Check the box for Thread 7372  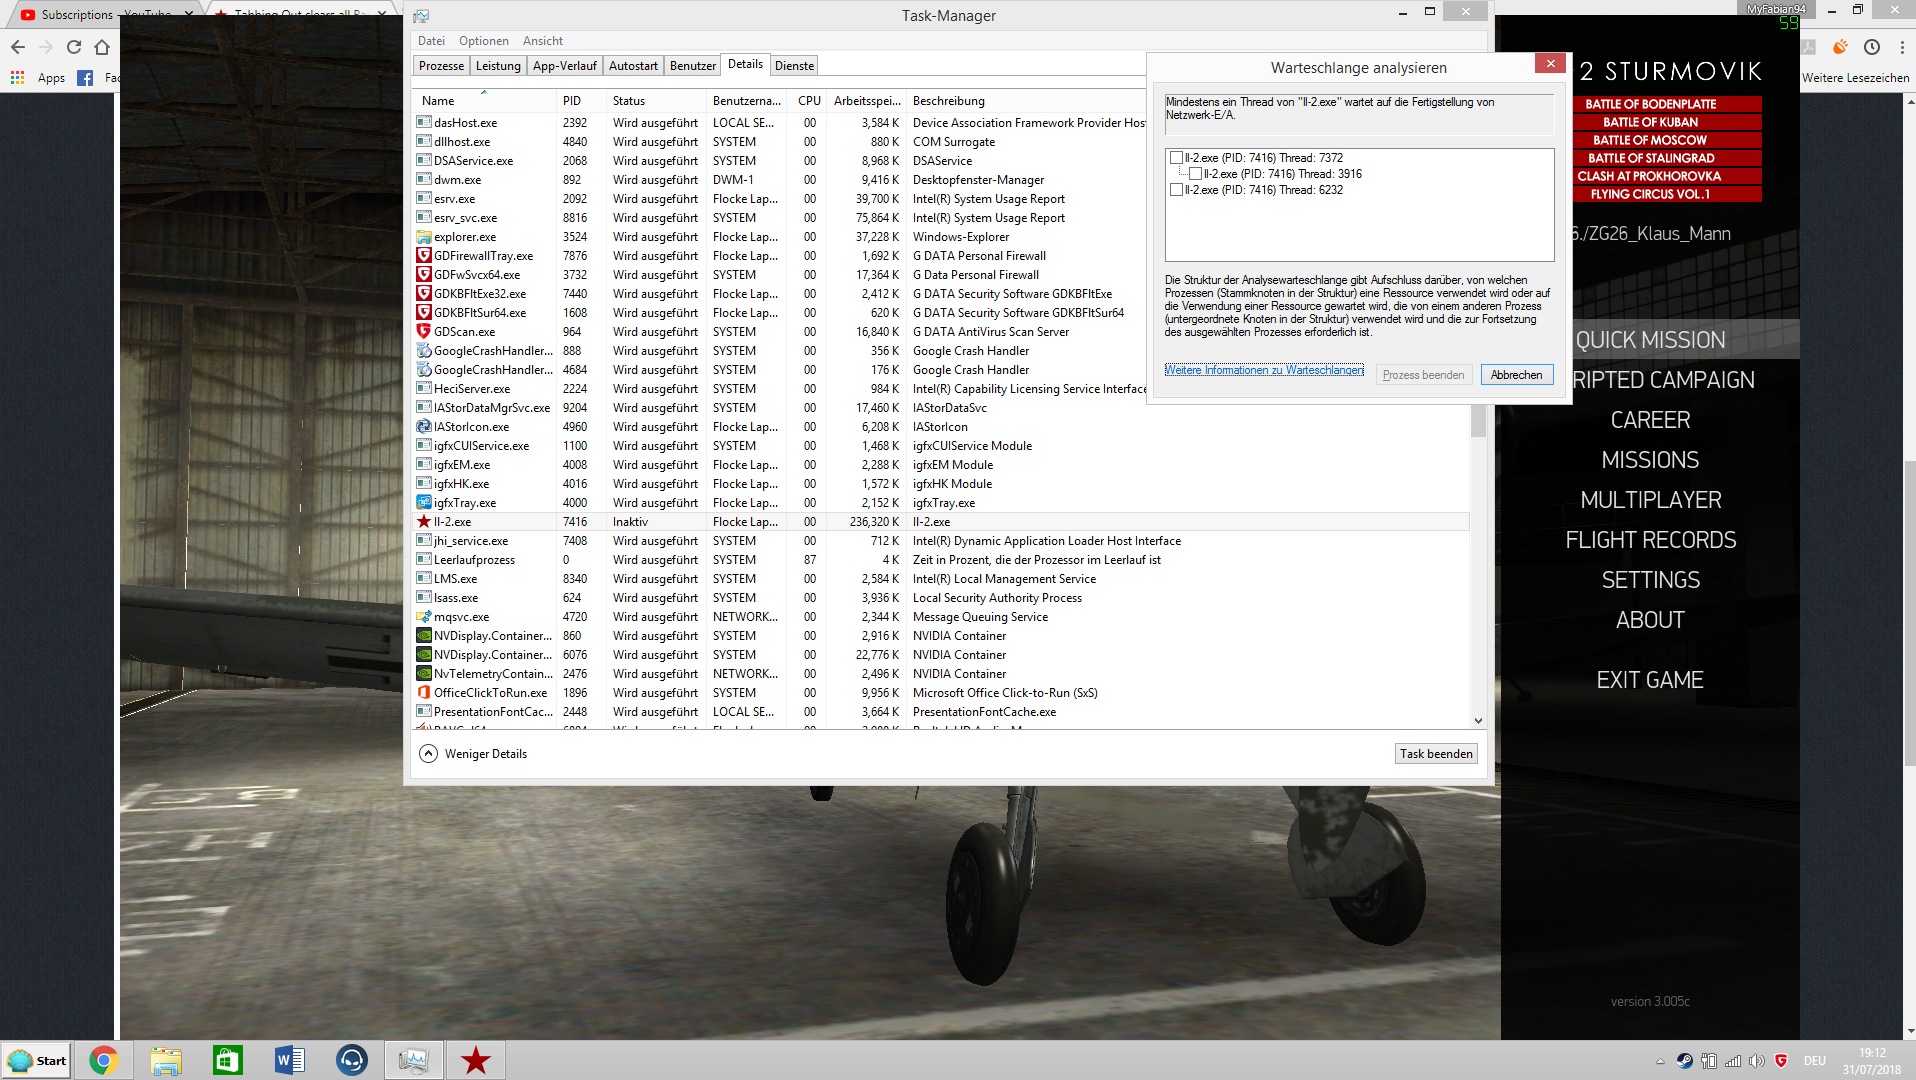1176,158
